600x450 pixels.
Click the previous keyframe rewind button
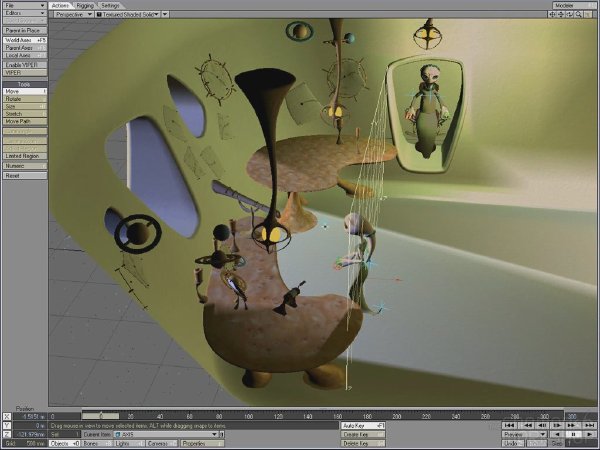coord(526,425)
